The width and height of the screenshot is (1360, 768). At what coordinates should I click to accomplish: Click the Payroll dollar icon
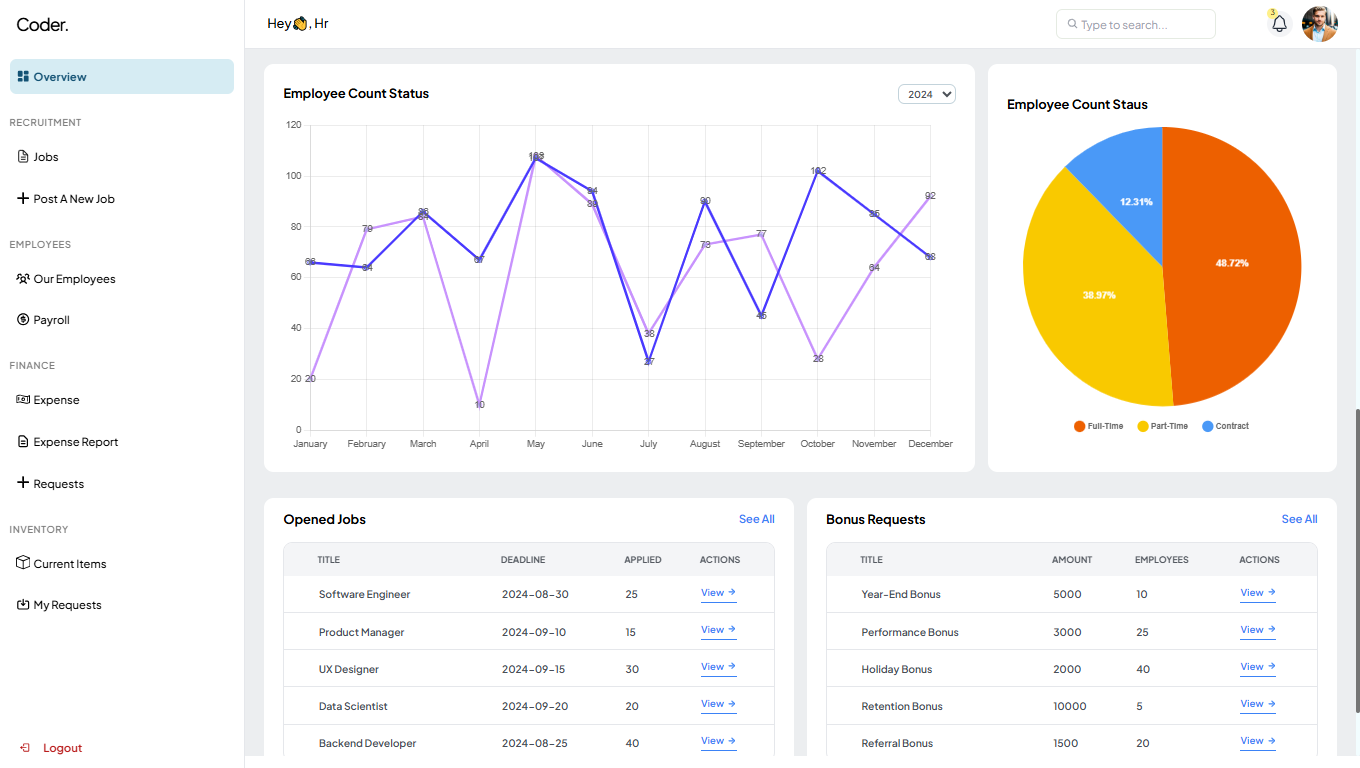23,320
